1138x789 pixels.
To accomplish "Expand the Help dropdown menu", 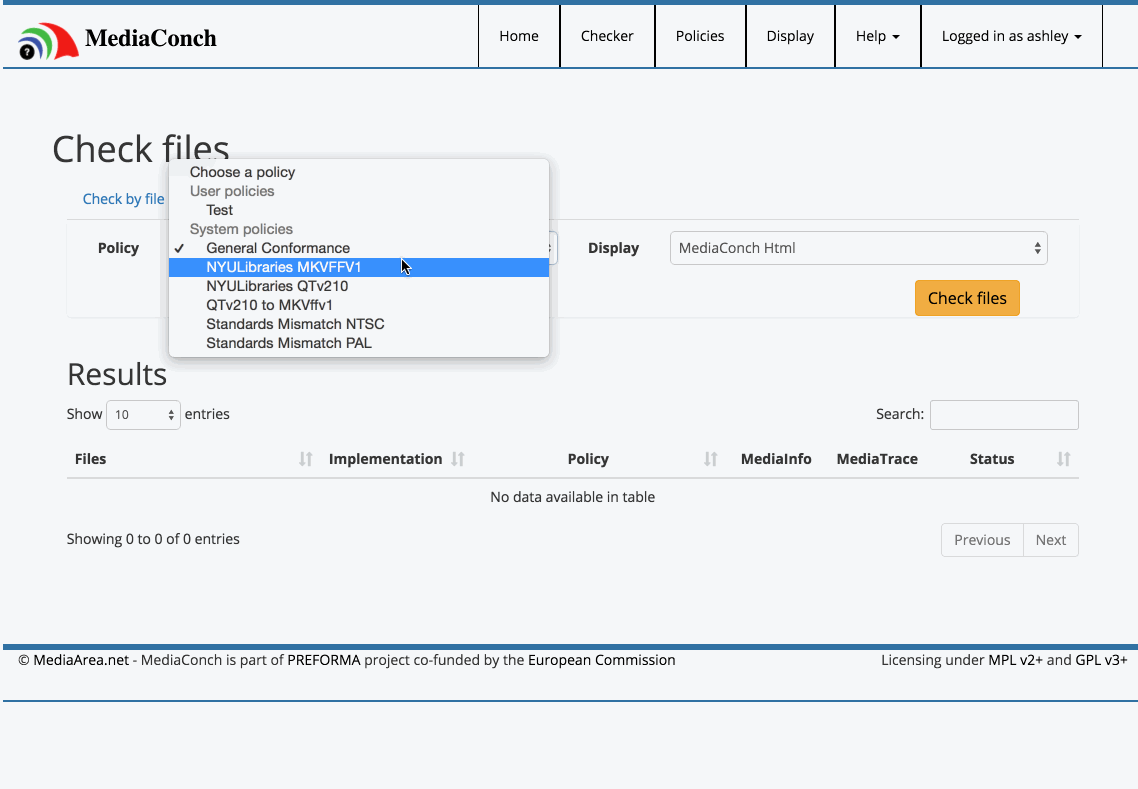I will (x=877, y=36).
